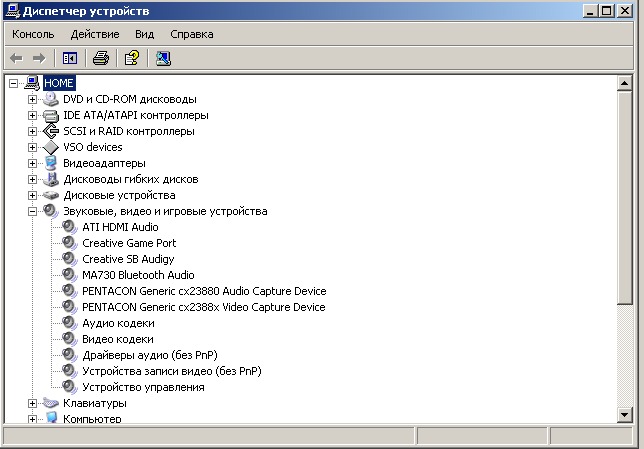Click the VSO devices diamond icon
Screen dimensions: 644x449
[51, 147]
